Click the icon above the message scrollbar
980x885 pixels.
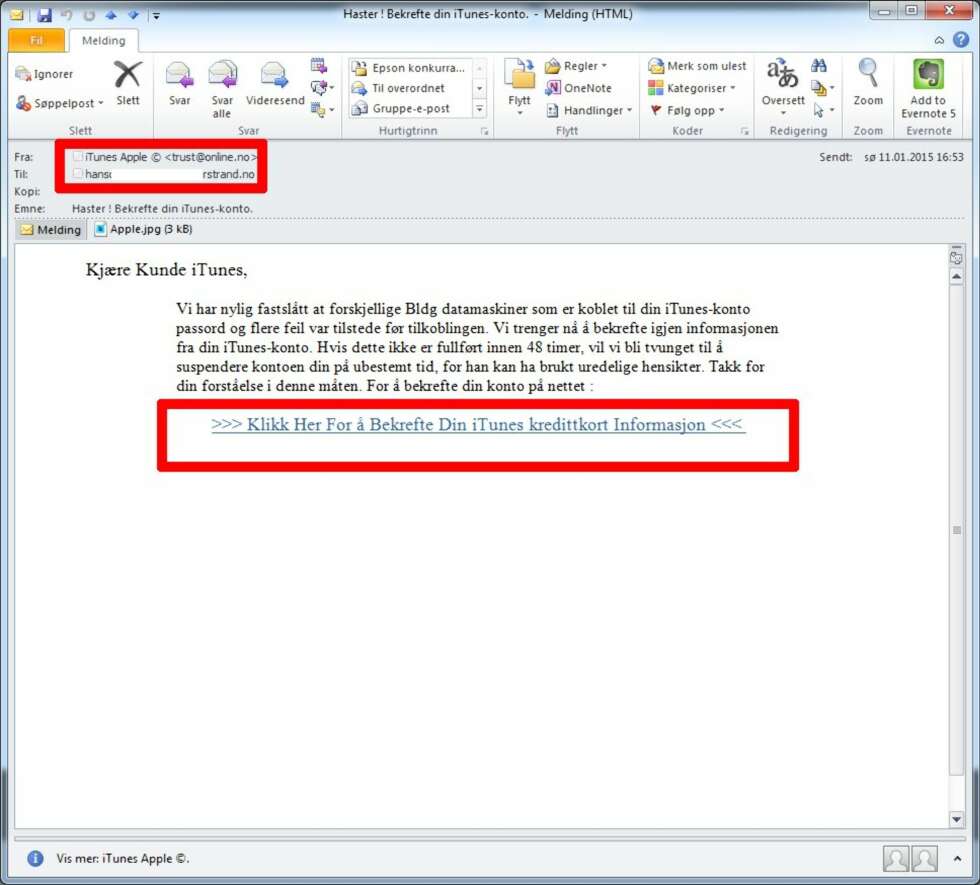(x=957, y=256)
